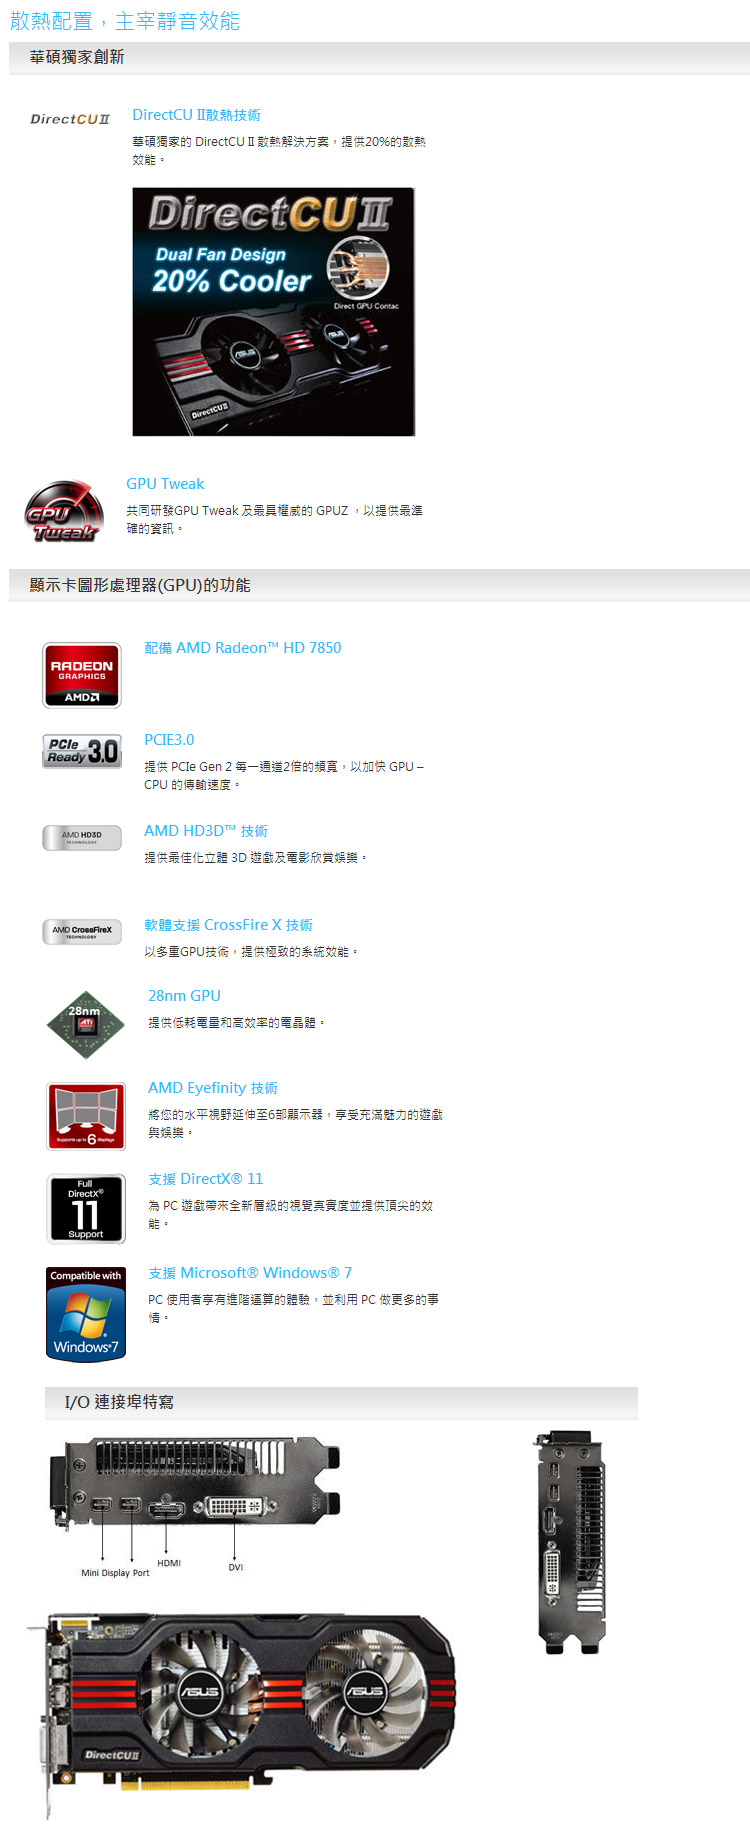Select the Windows 7 PC 使用者 description

[294, 1309]
